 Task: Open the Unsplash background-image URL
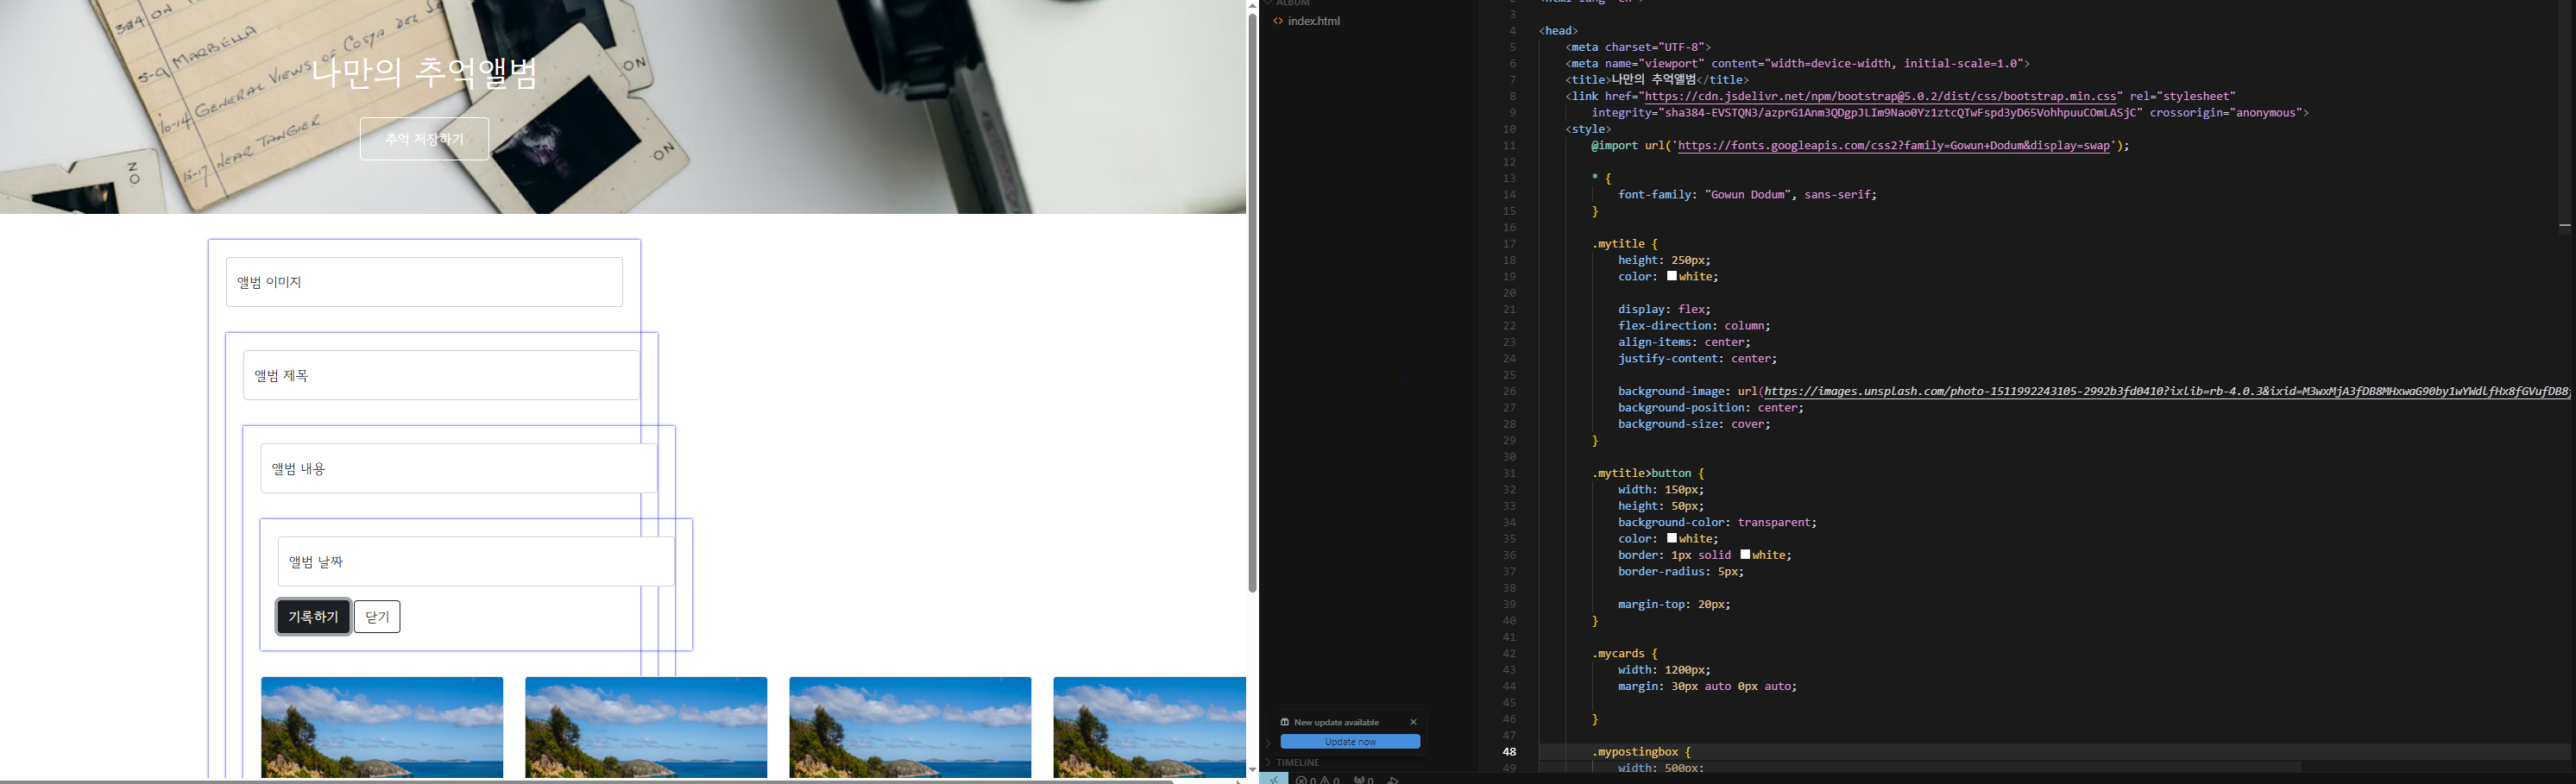point(2167,392)
